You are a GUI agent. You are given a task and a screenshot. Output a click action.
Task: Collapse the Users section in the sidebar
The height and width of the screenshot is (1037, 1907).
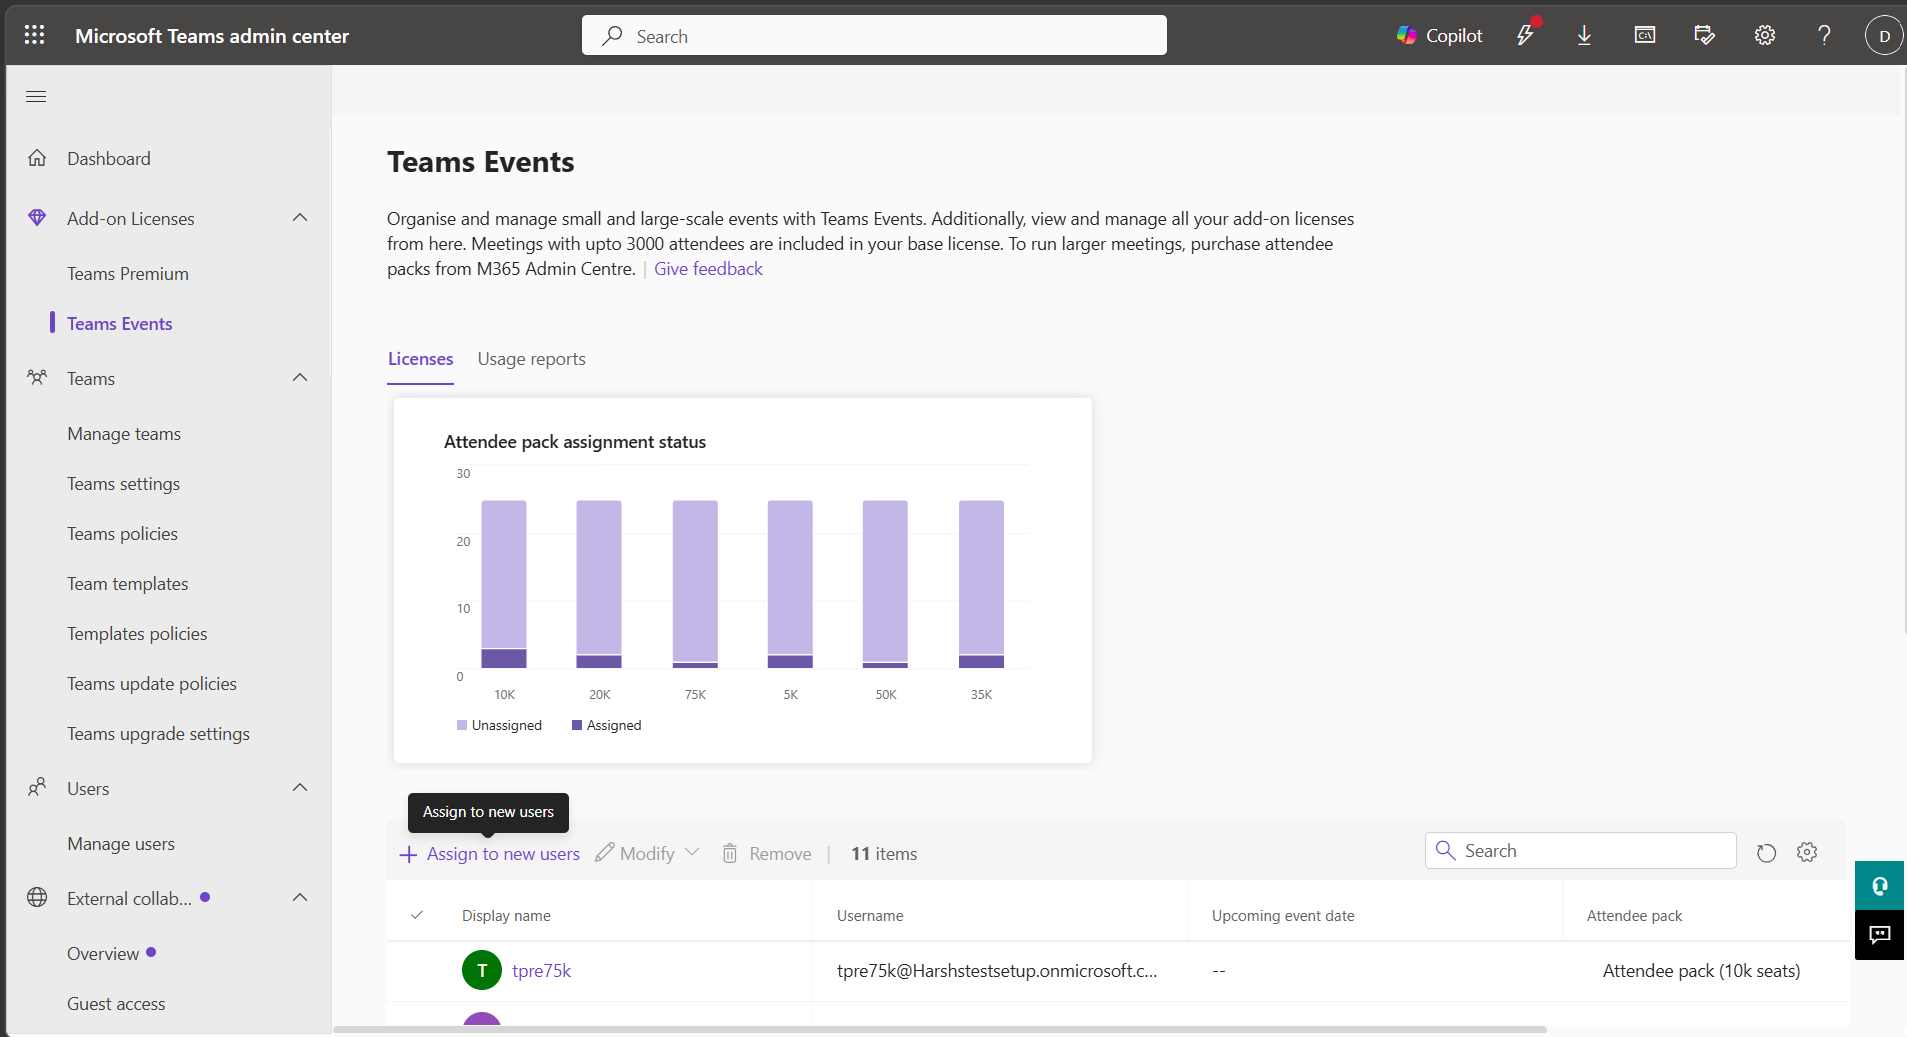pyautogui.click(x=299, y=788)
